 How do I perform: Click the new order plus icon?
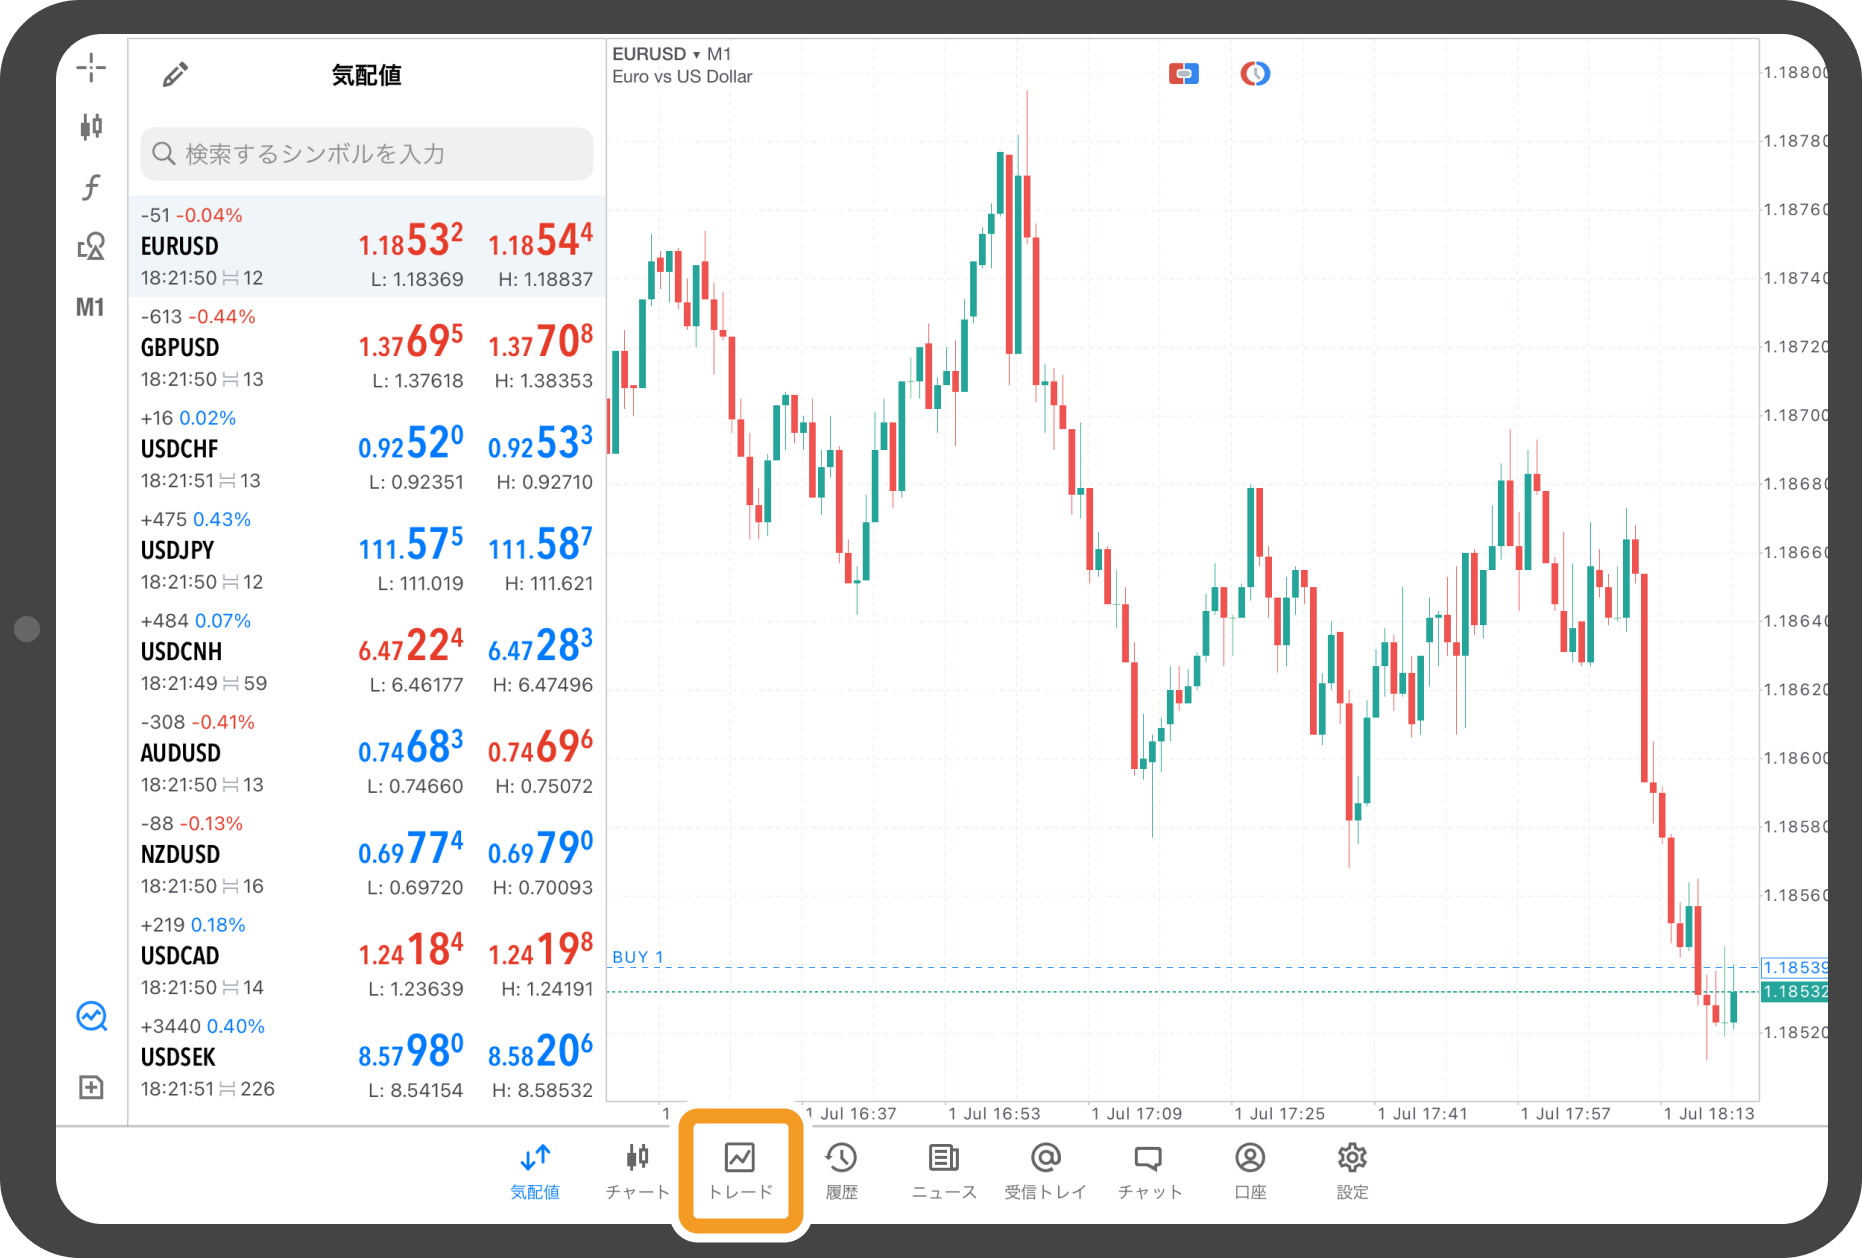click(x=91, y=1087)
